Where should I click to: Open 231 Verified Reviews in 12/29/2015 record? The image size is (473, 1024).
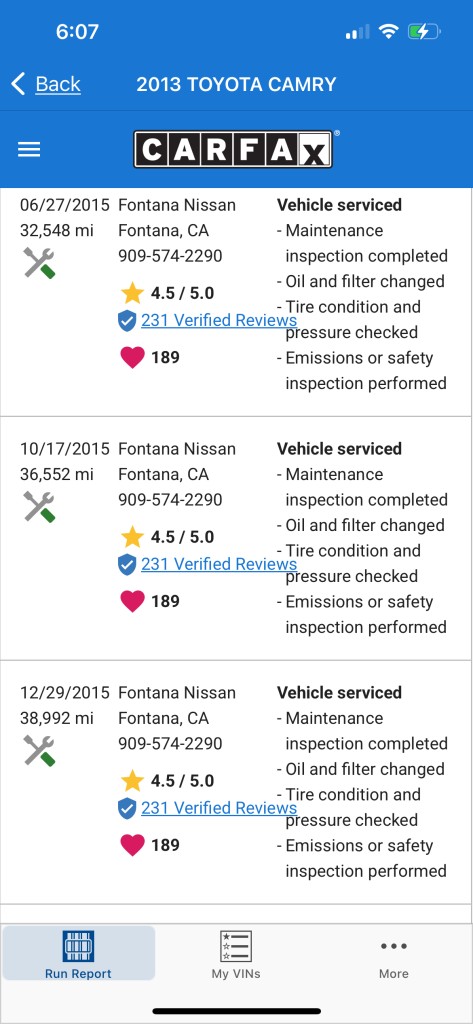click(219, 808)
